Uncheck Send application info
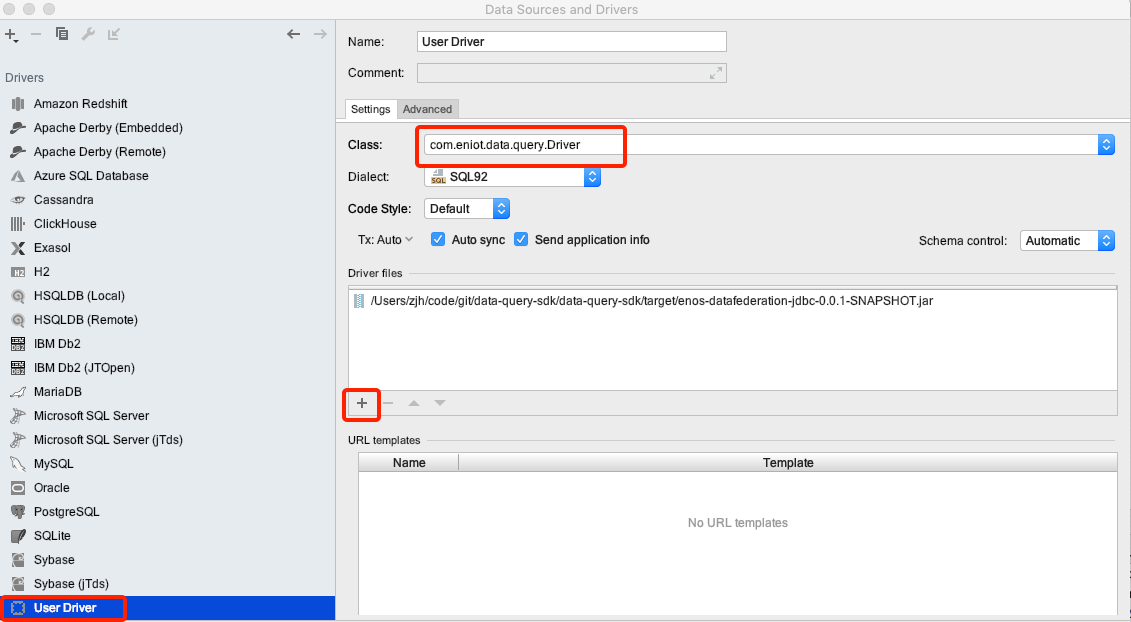The height and width of the screenshot is (622, 1131). tap(521, 240)
